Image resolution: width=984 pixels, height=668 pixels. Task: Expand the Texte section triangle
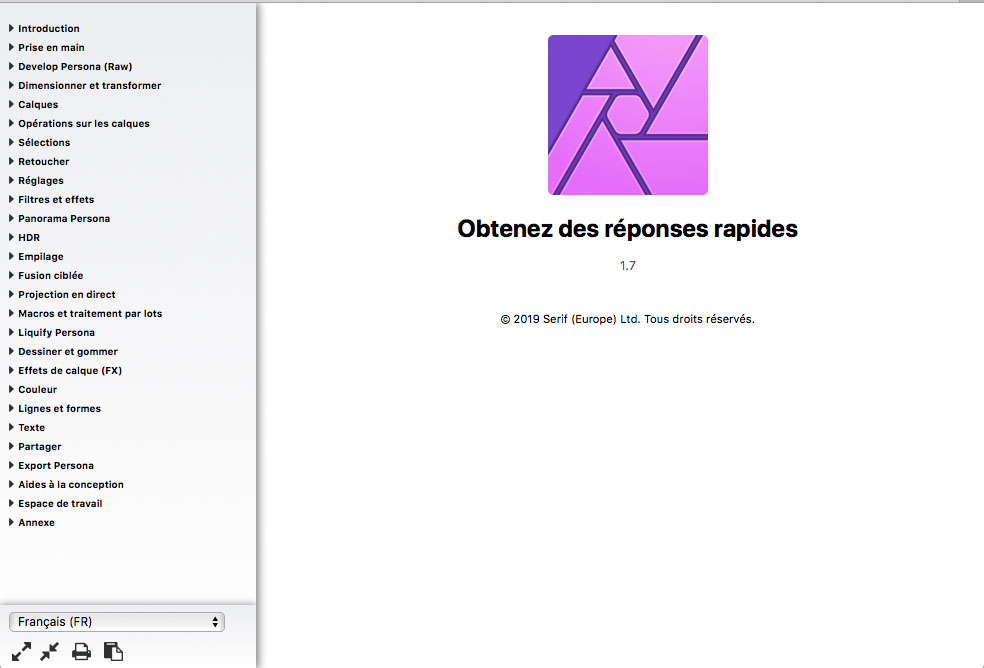click(11, 427)
